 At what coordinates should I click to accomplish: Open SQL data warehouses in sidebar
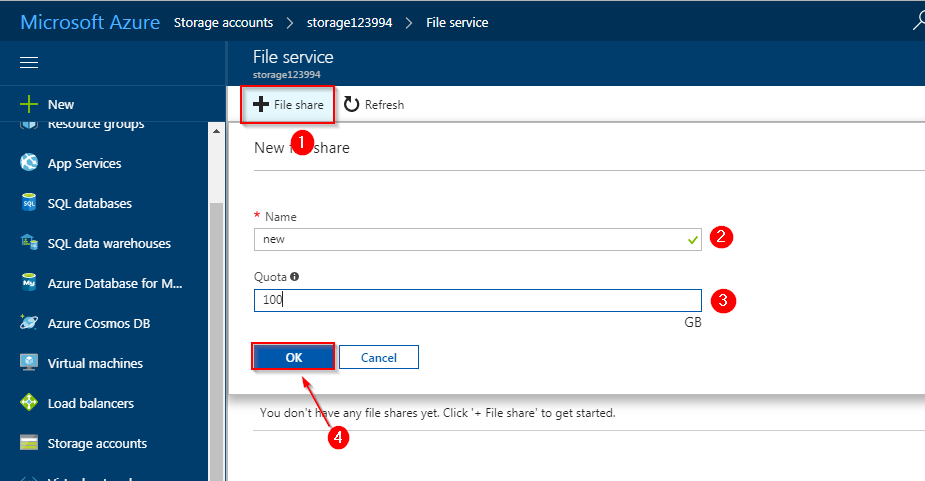pos(109,244)
